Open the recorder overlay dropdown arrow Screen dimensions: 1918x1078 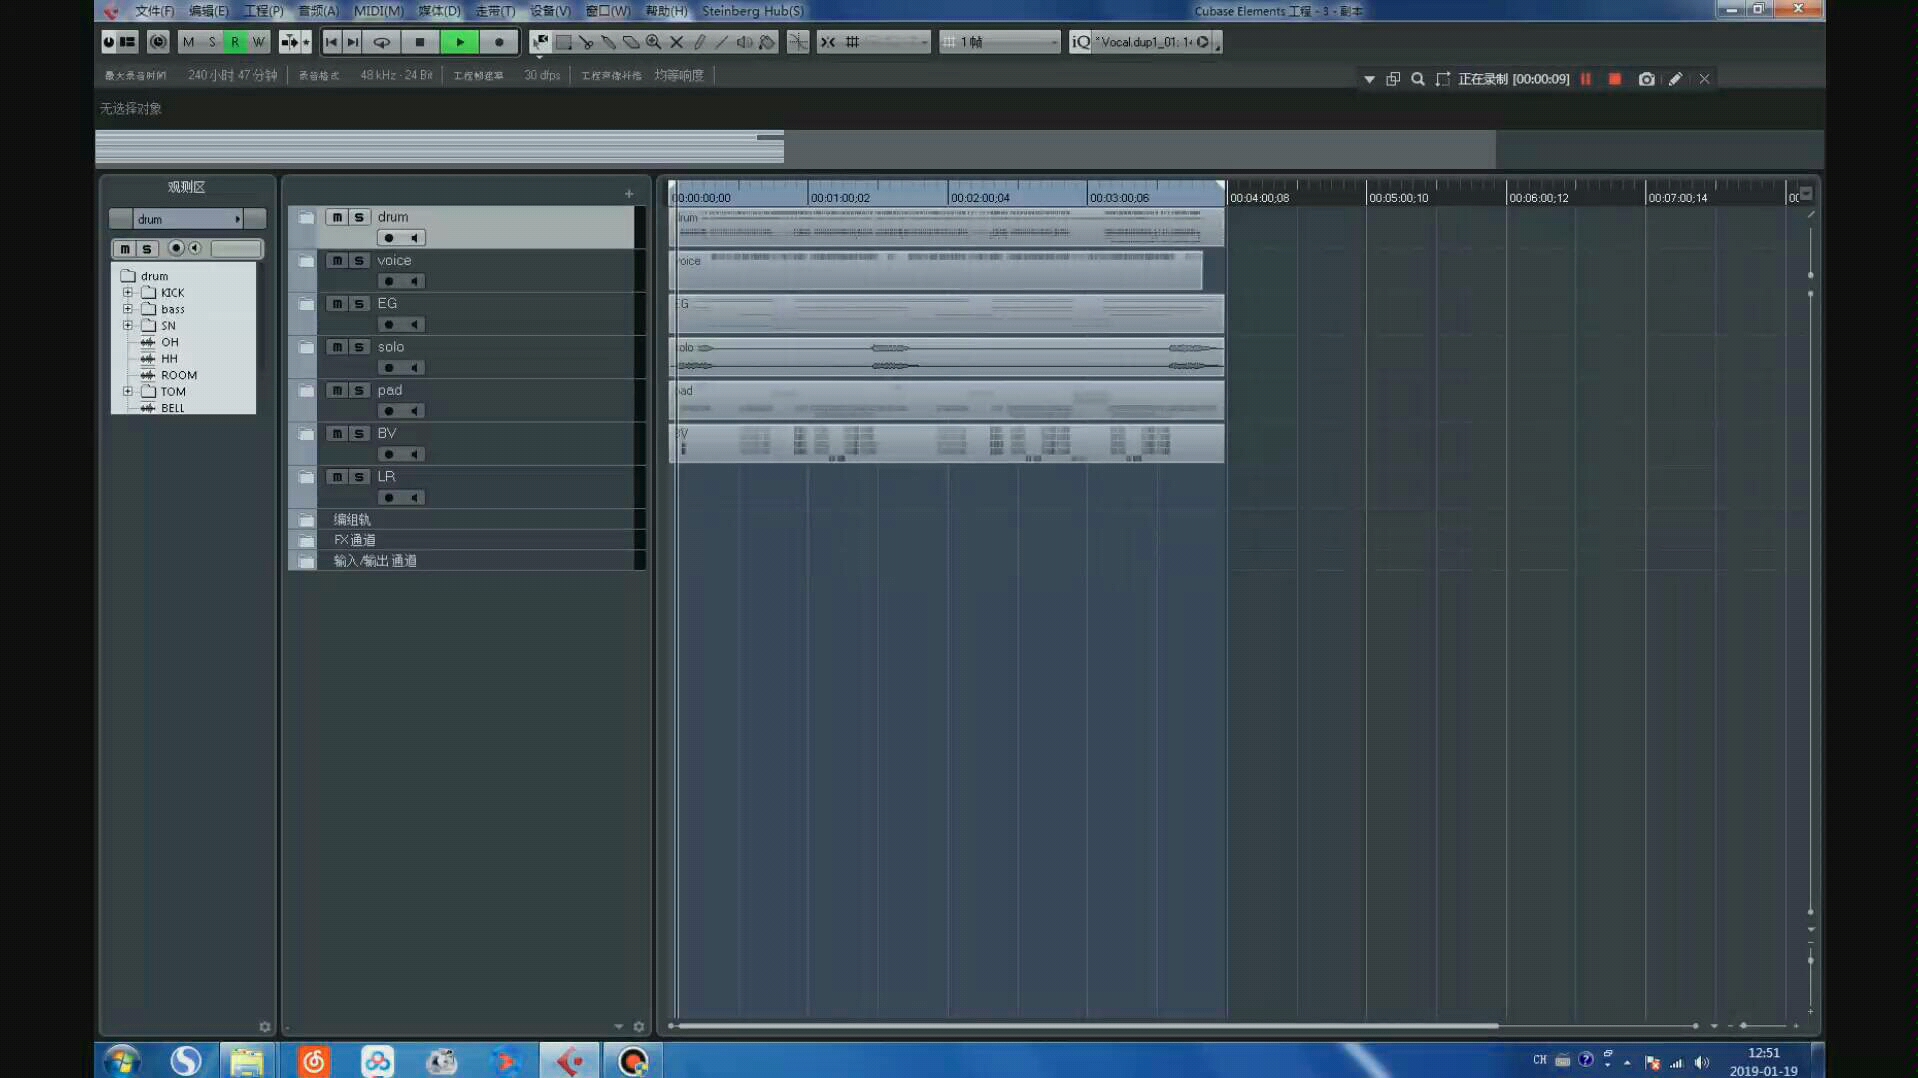[x=1369, y=79]
